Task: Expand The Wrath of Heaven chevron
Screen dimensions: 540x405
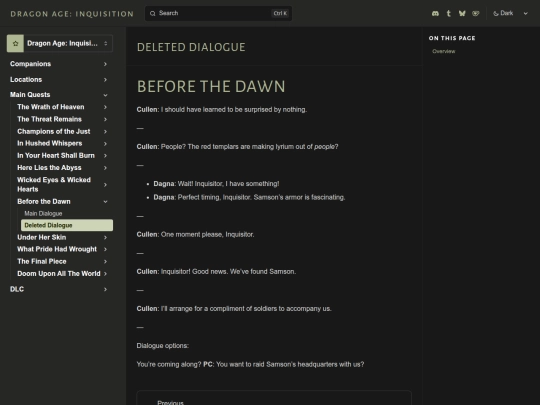Action: coord(105,107)
